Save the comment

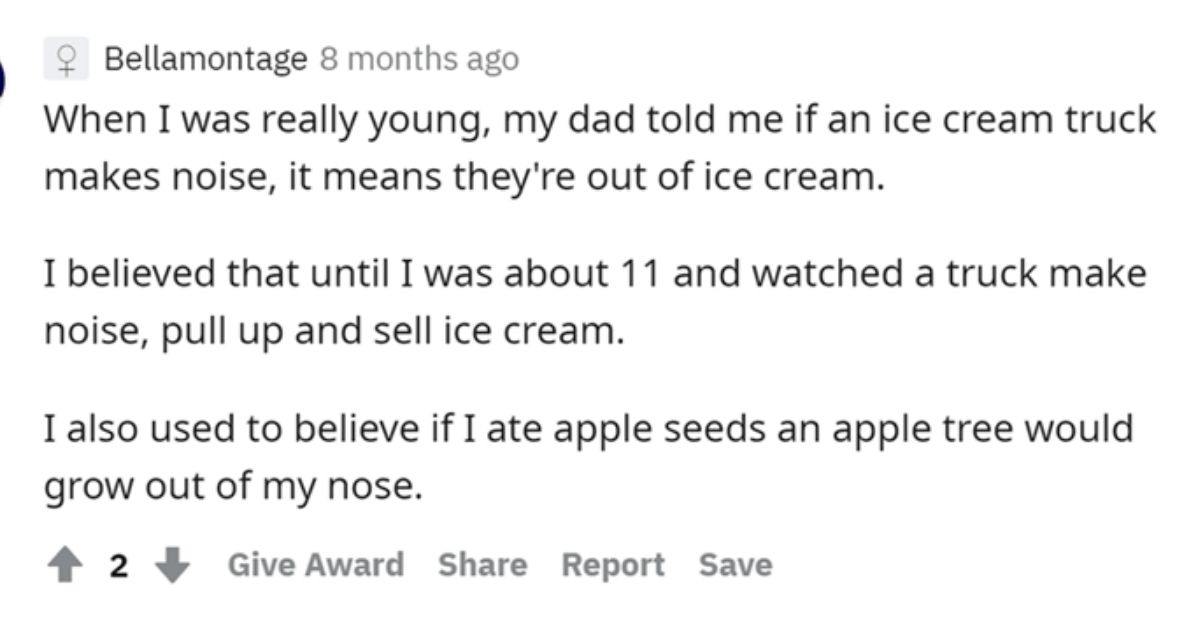[x=735, y=565]
